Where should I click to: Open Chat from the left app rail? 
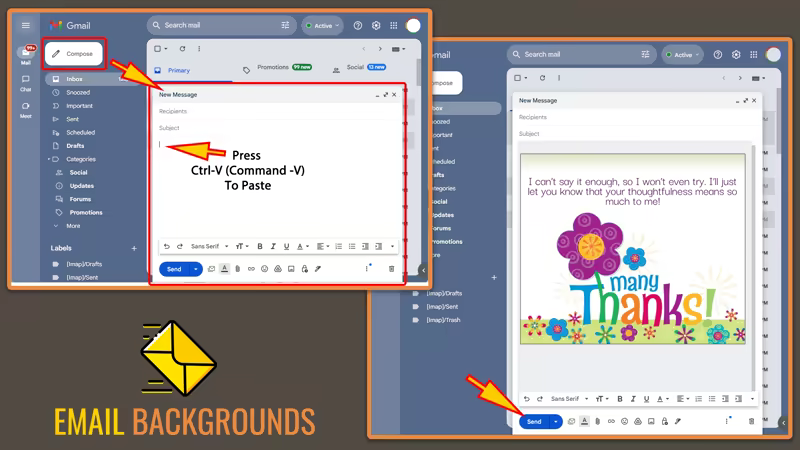[26, 82]
